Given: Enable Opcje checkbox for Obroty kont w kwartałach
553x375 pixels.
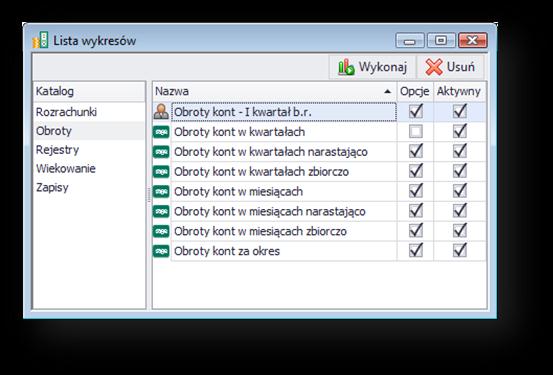Looking at the screenshot, I should (x=415, y=132).
